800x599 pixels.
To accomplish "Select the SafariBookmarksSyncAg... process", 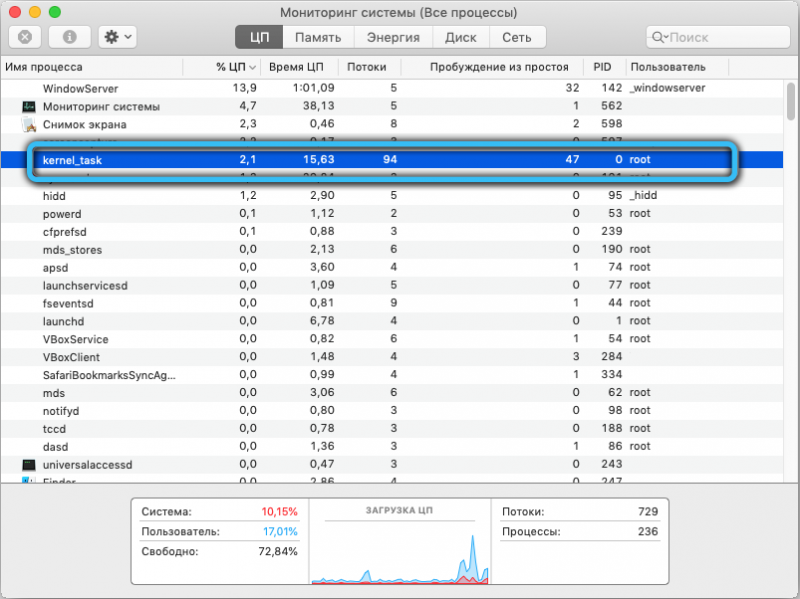I will tap(392, 375).
